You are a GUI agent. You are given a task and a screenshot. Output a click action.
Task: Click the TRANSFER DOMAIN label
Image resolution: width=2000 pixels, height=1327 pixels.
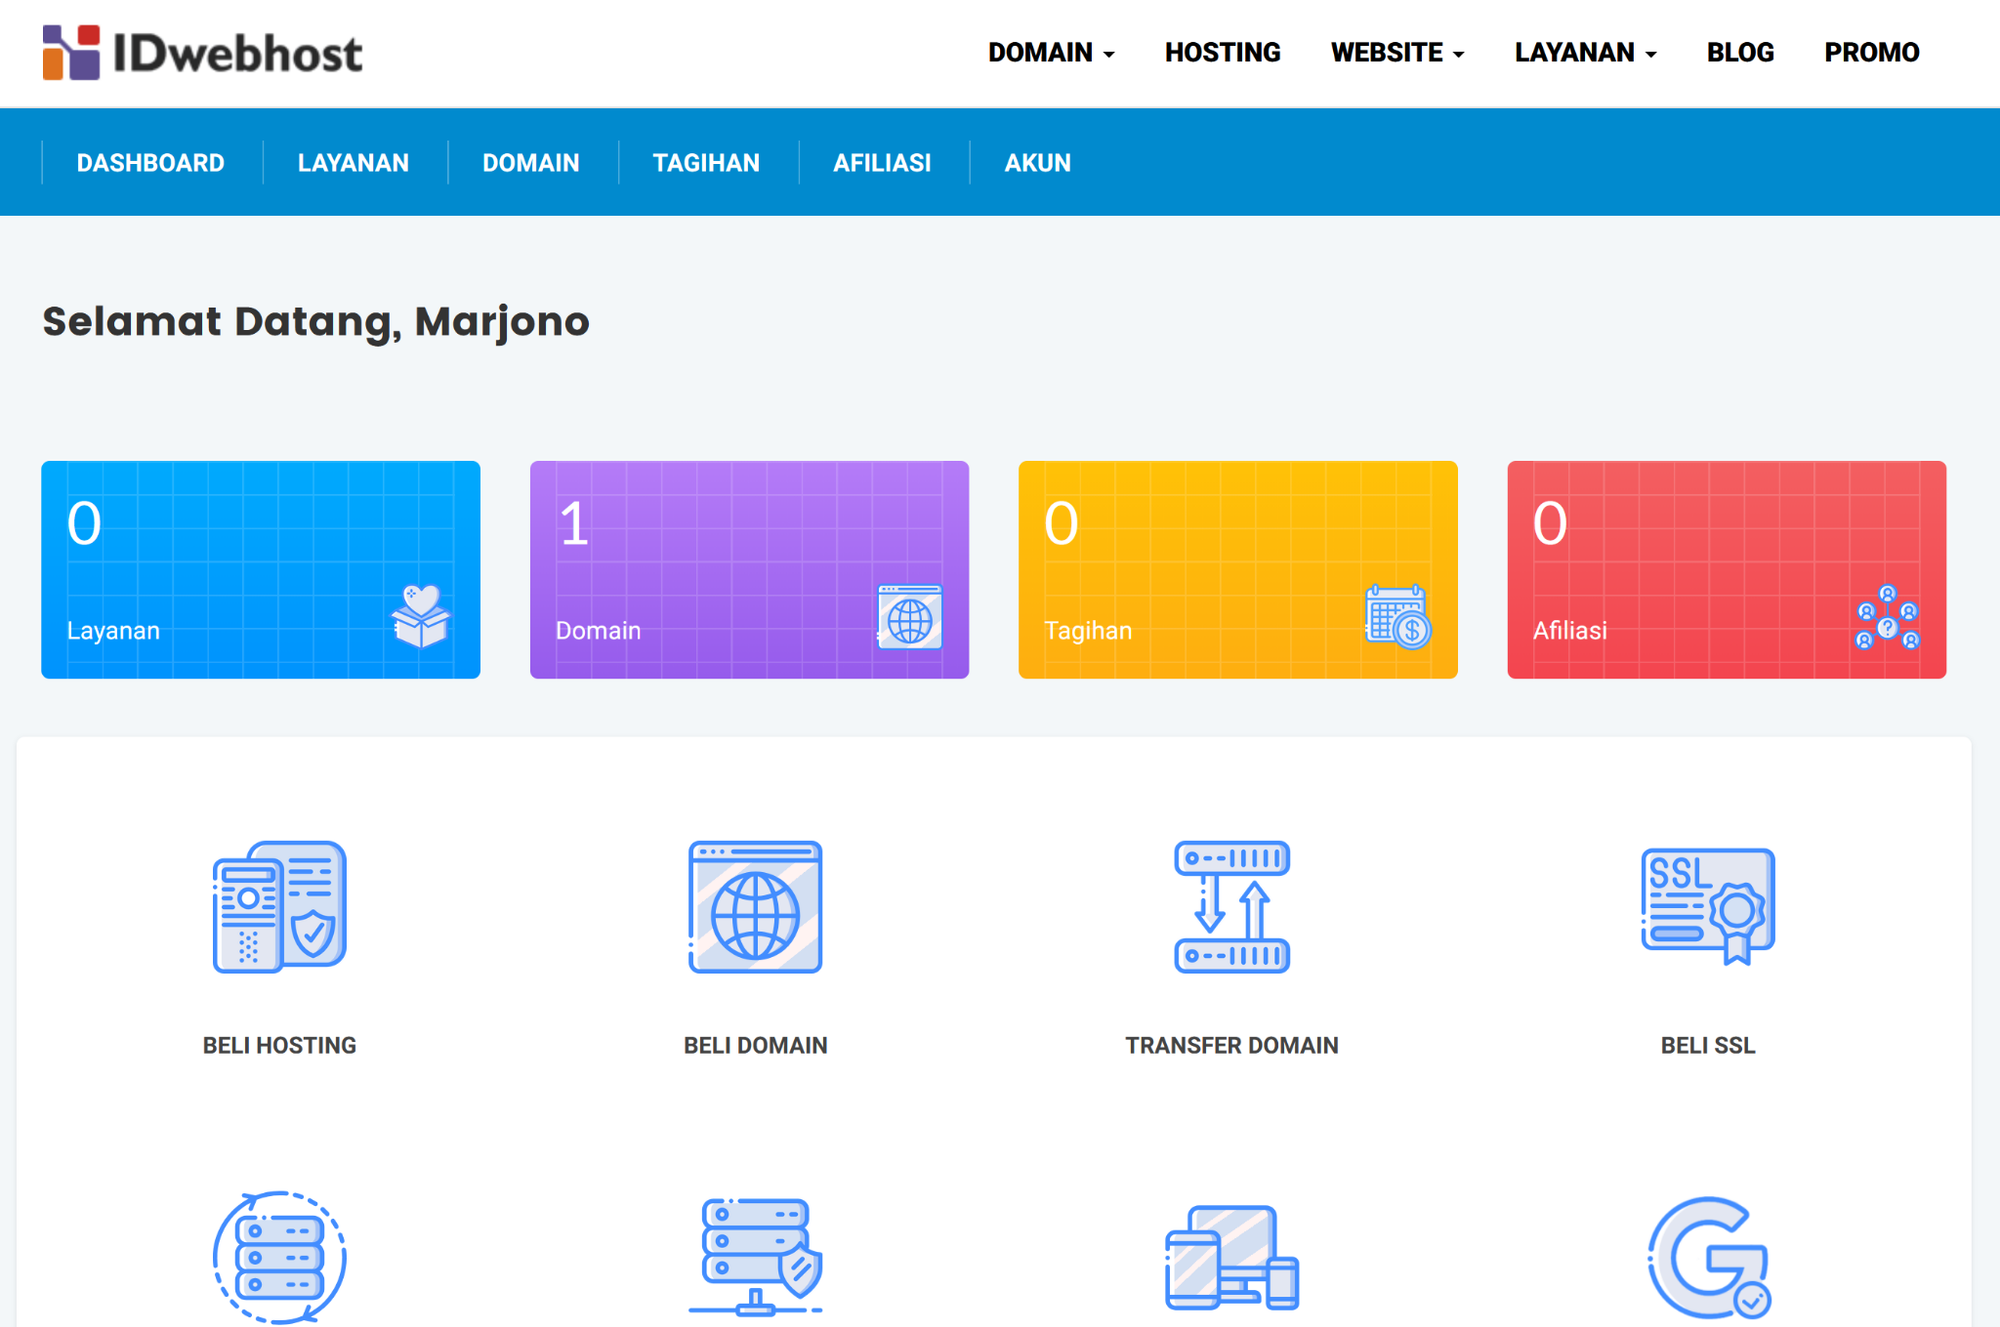[x=1232, y=1045]
